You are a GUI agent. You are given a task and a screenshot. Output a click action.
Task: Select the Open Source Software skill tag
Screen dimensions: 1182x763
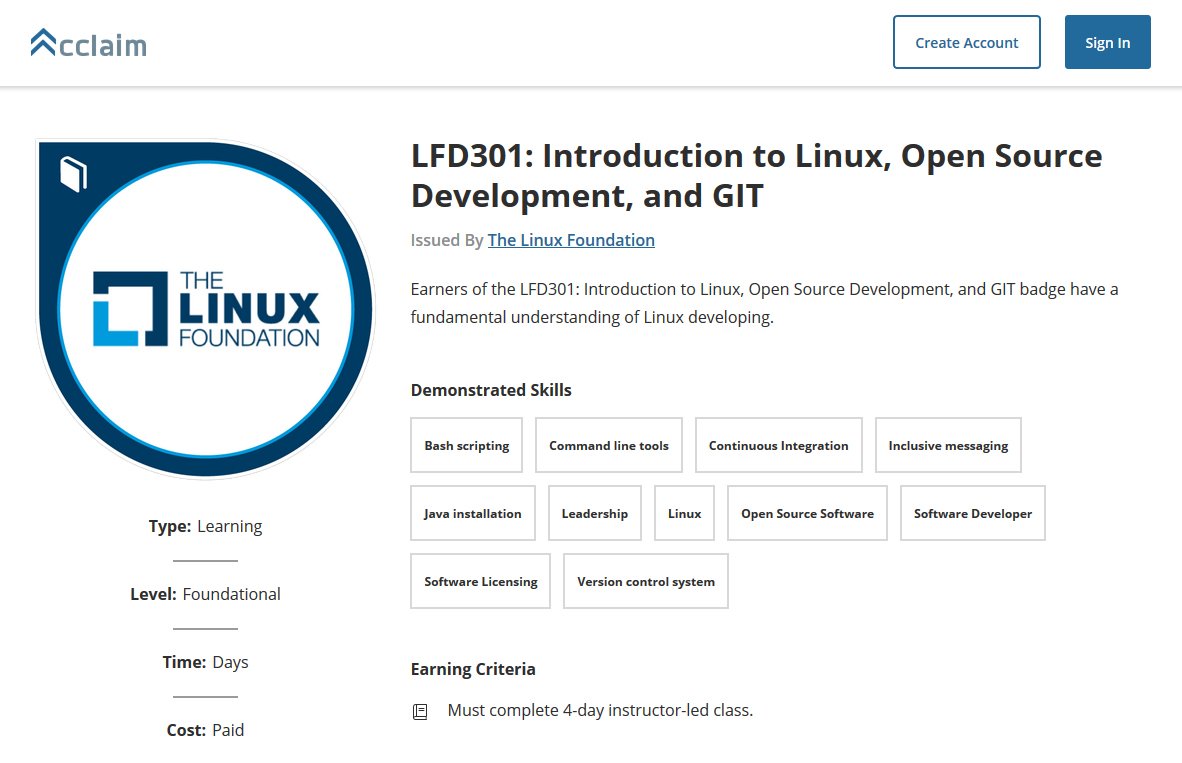(807, 513)
